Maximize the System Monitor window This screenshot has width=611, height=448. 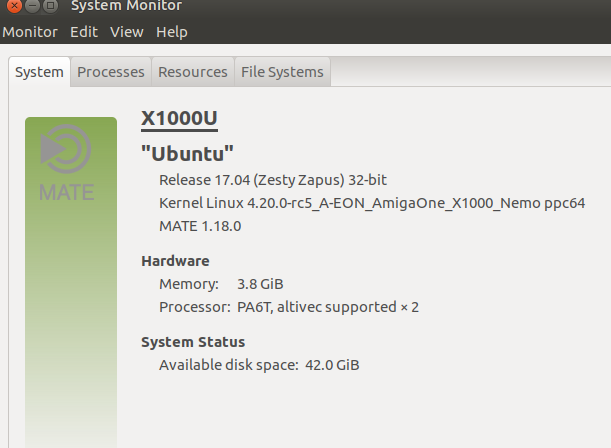coord(50,6)
